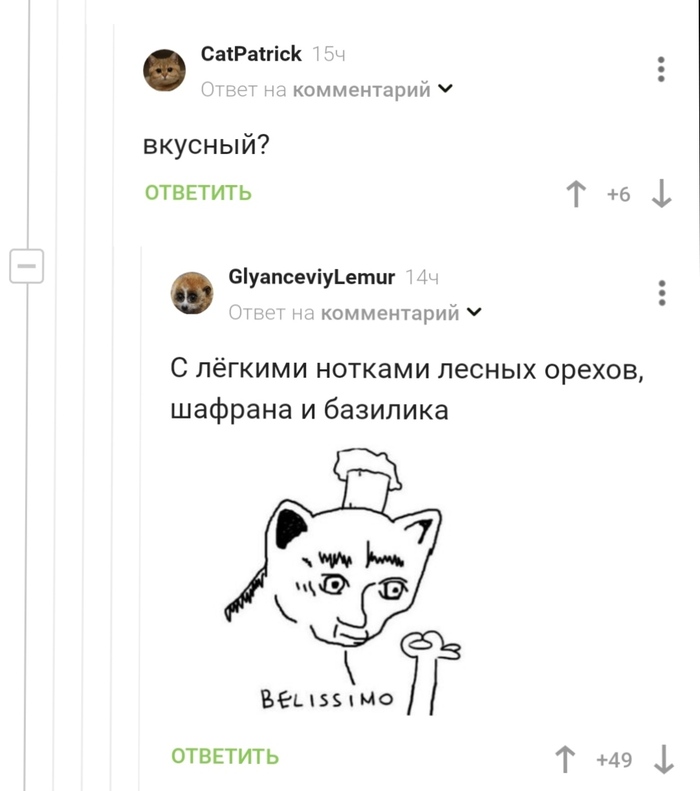
Task: Open CatPatrick username profile link
Action: tap(251, 53)
